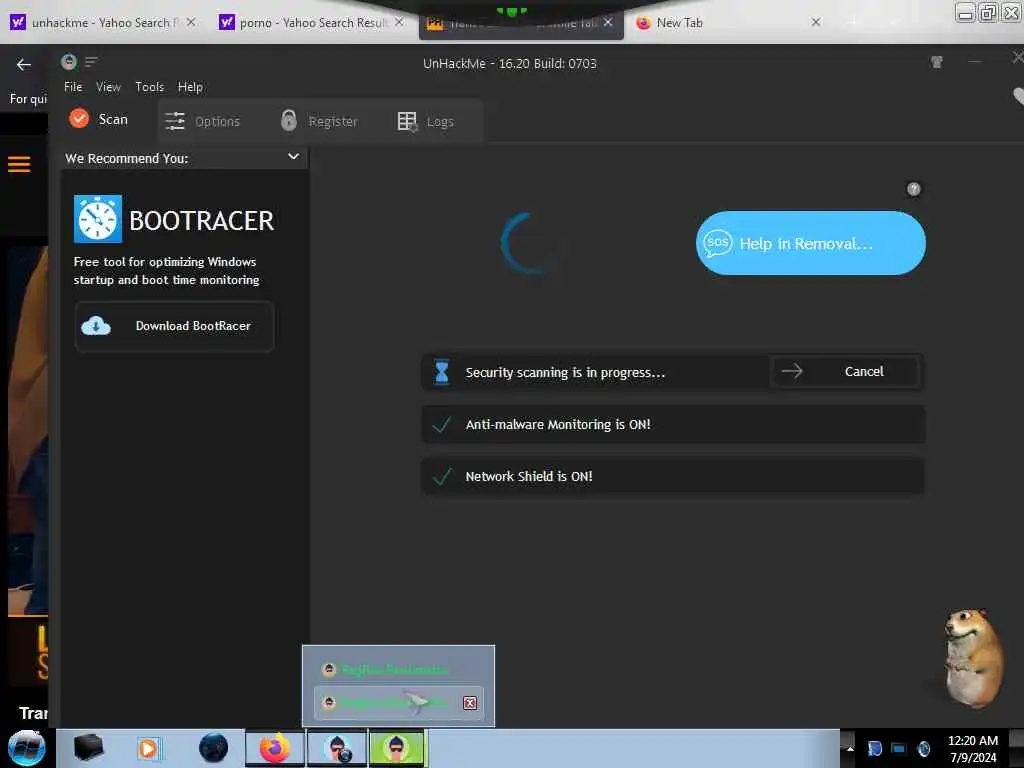Screen dimensions: 1024x768
Task: Close the unhackme Yahoo Search tab
Action: click(x=191, y=22)
